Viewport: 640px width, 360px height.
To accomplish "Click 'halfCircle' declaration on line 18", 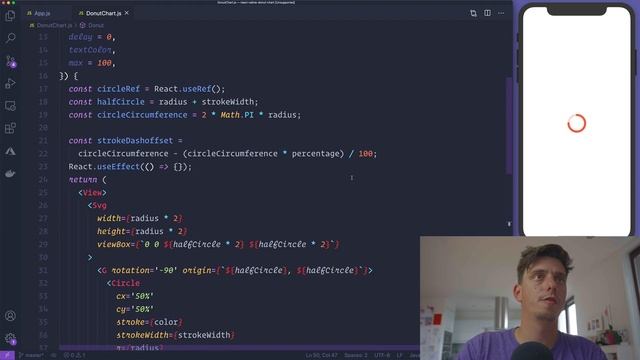I will point(121,102).
